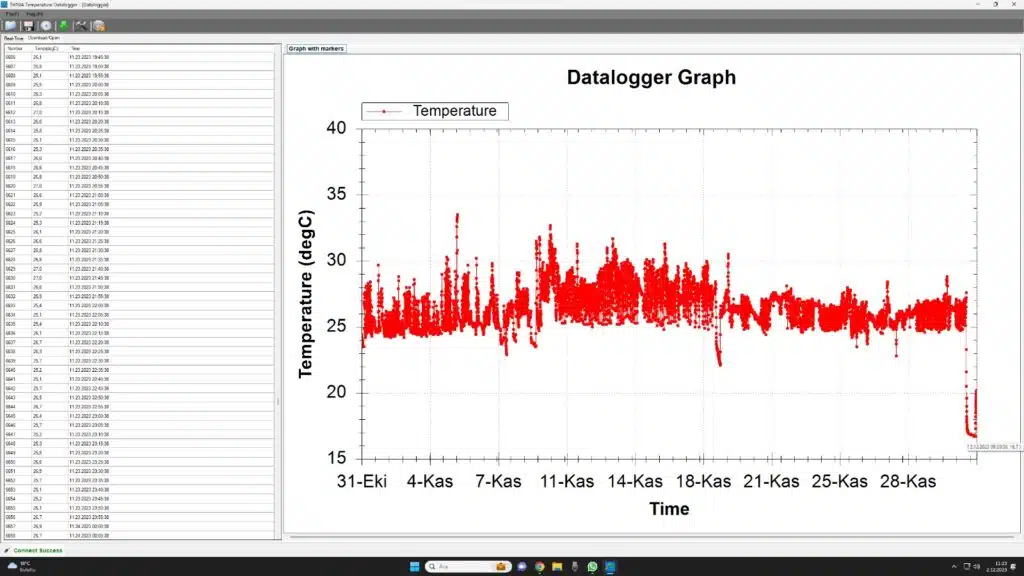Click the Time axis title
The height and width of the screenshot is (576, 1024).
click(x=669, y=509)
